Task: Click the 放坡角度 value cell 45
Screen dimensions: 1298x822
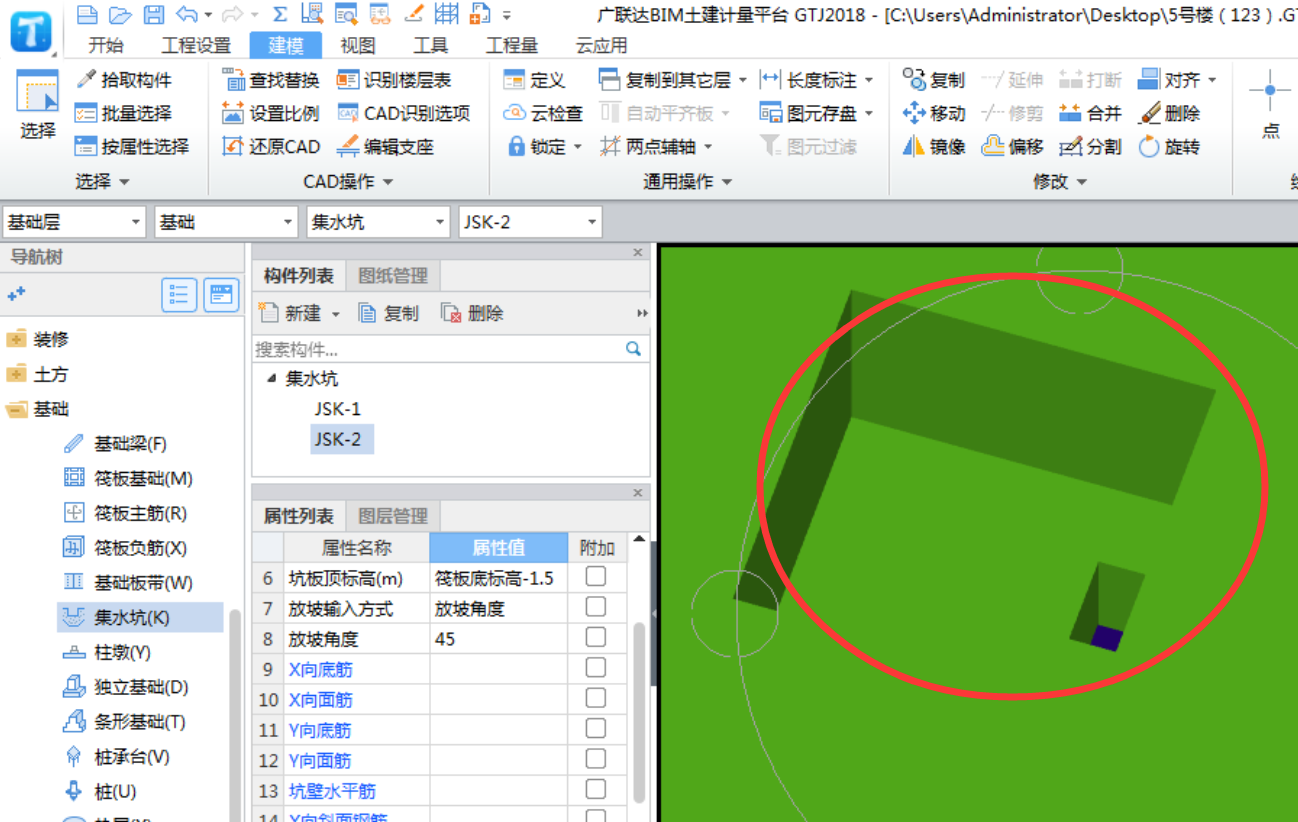Action: tap(499, 638)
